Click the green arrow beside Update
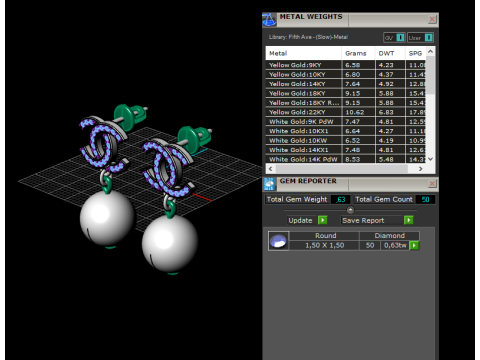The image size is (480, 360). point(322,220)
